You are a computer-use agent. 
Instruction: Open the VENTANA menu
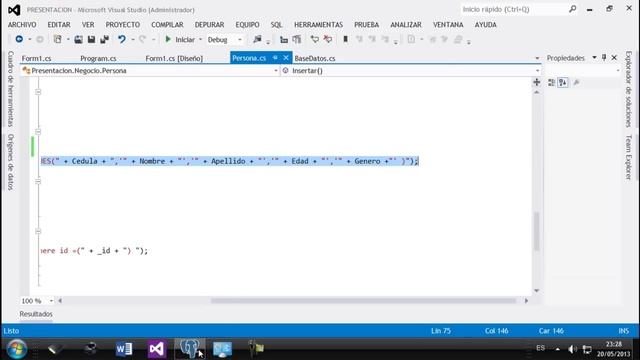448,25
